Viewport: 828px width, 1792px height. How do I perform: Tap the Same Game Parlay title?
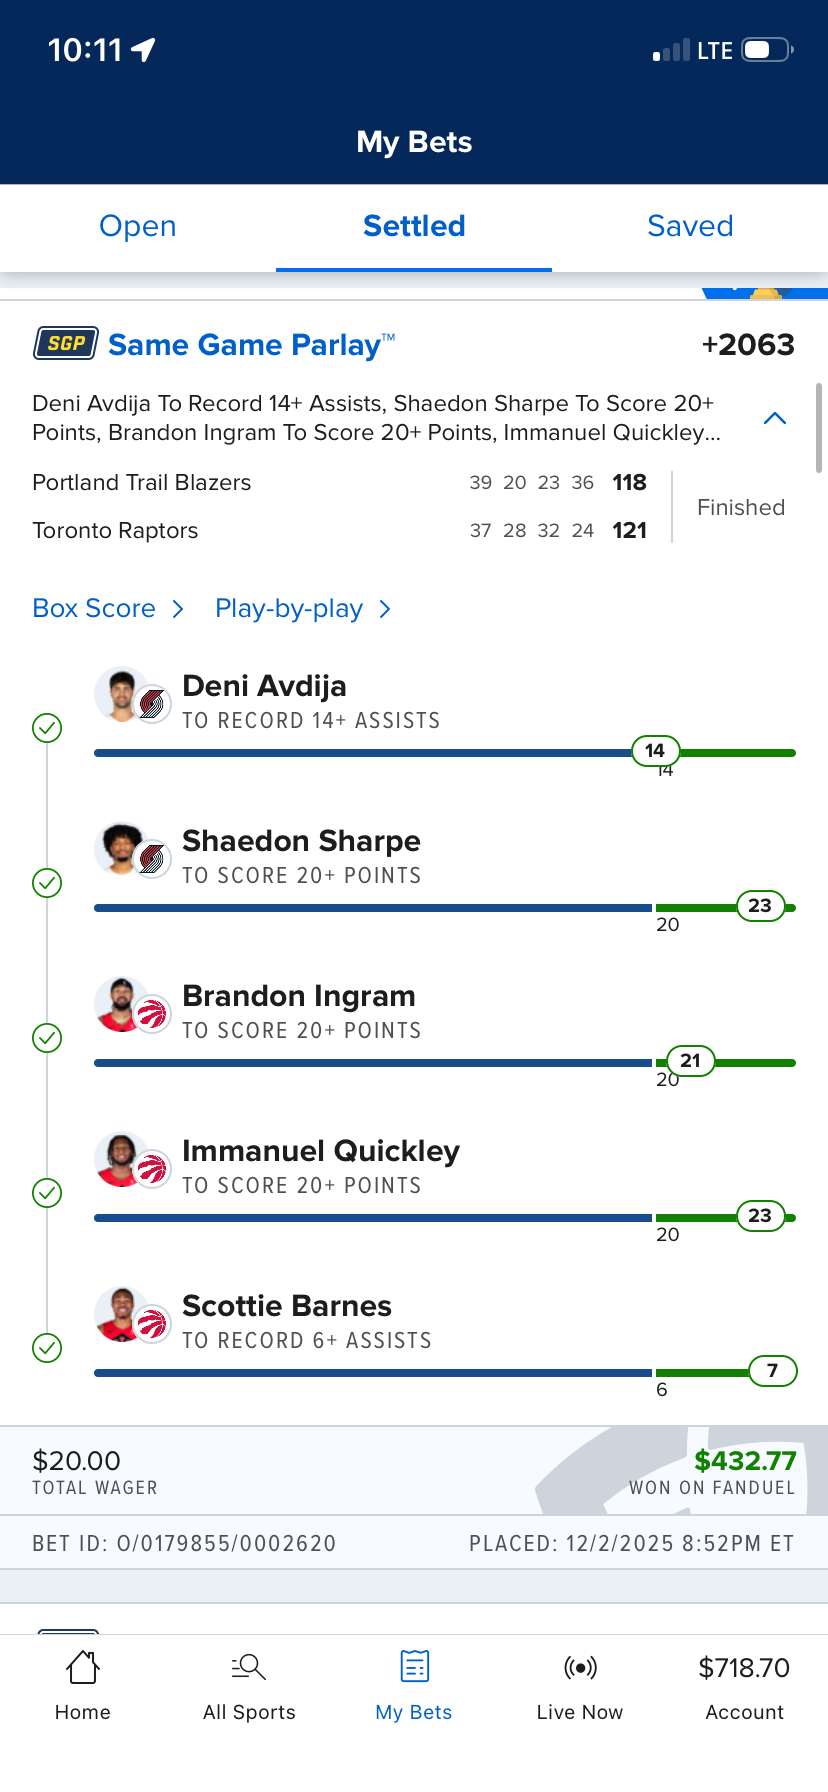[245, 345]
